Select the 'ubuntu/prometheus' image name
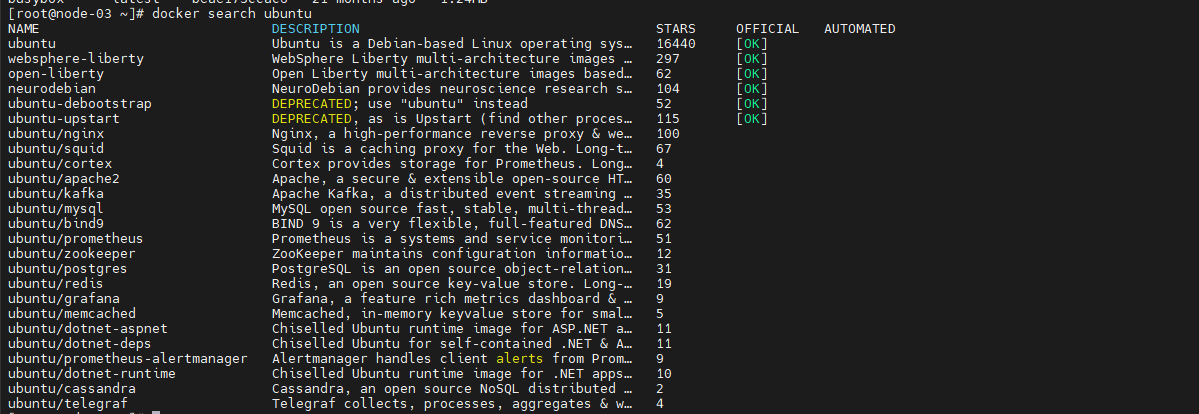 76,239
